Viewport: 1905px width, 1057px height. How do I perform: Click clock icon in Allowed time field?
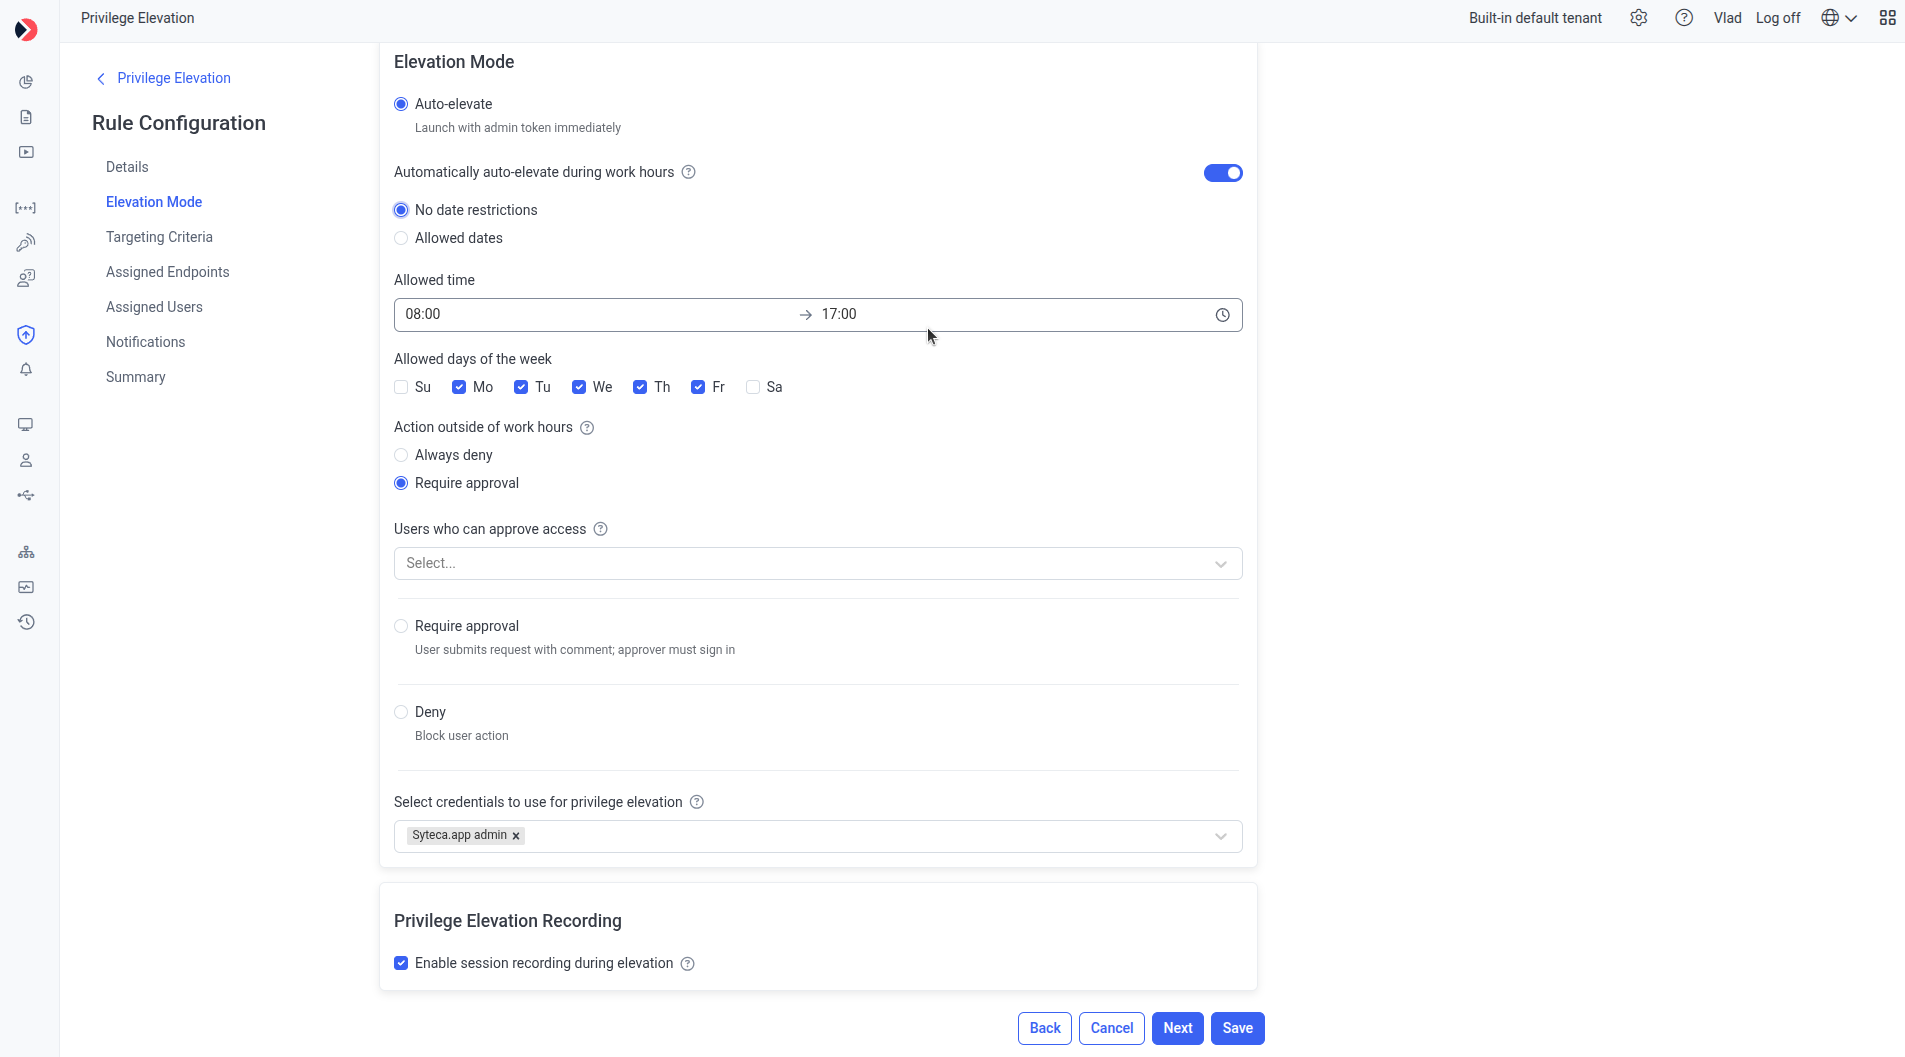click(1222, 315)
